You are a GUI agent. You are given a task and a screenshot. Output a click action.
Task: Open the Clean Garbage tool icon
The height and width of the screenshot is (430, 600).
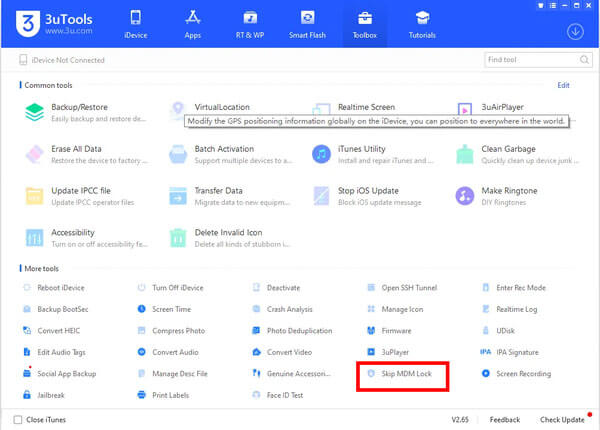pyautogui.click(x=466, y=153)
